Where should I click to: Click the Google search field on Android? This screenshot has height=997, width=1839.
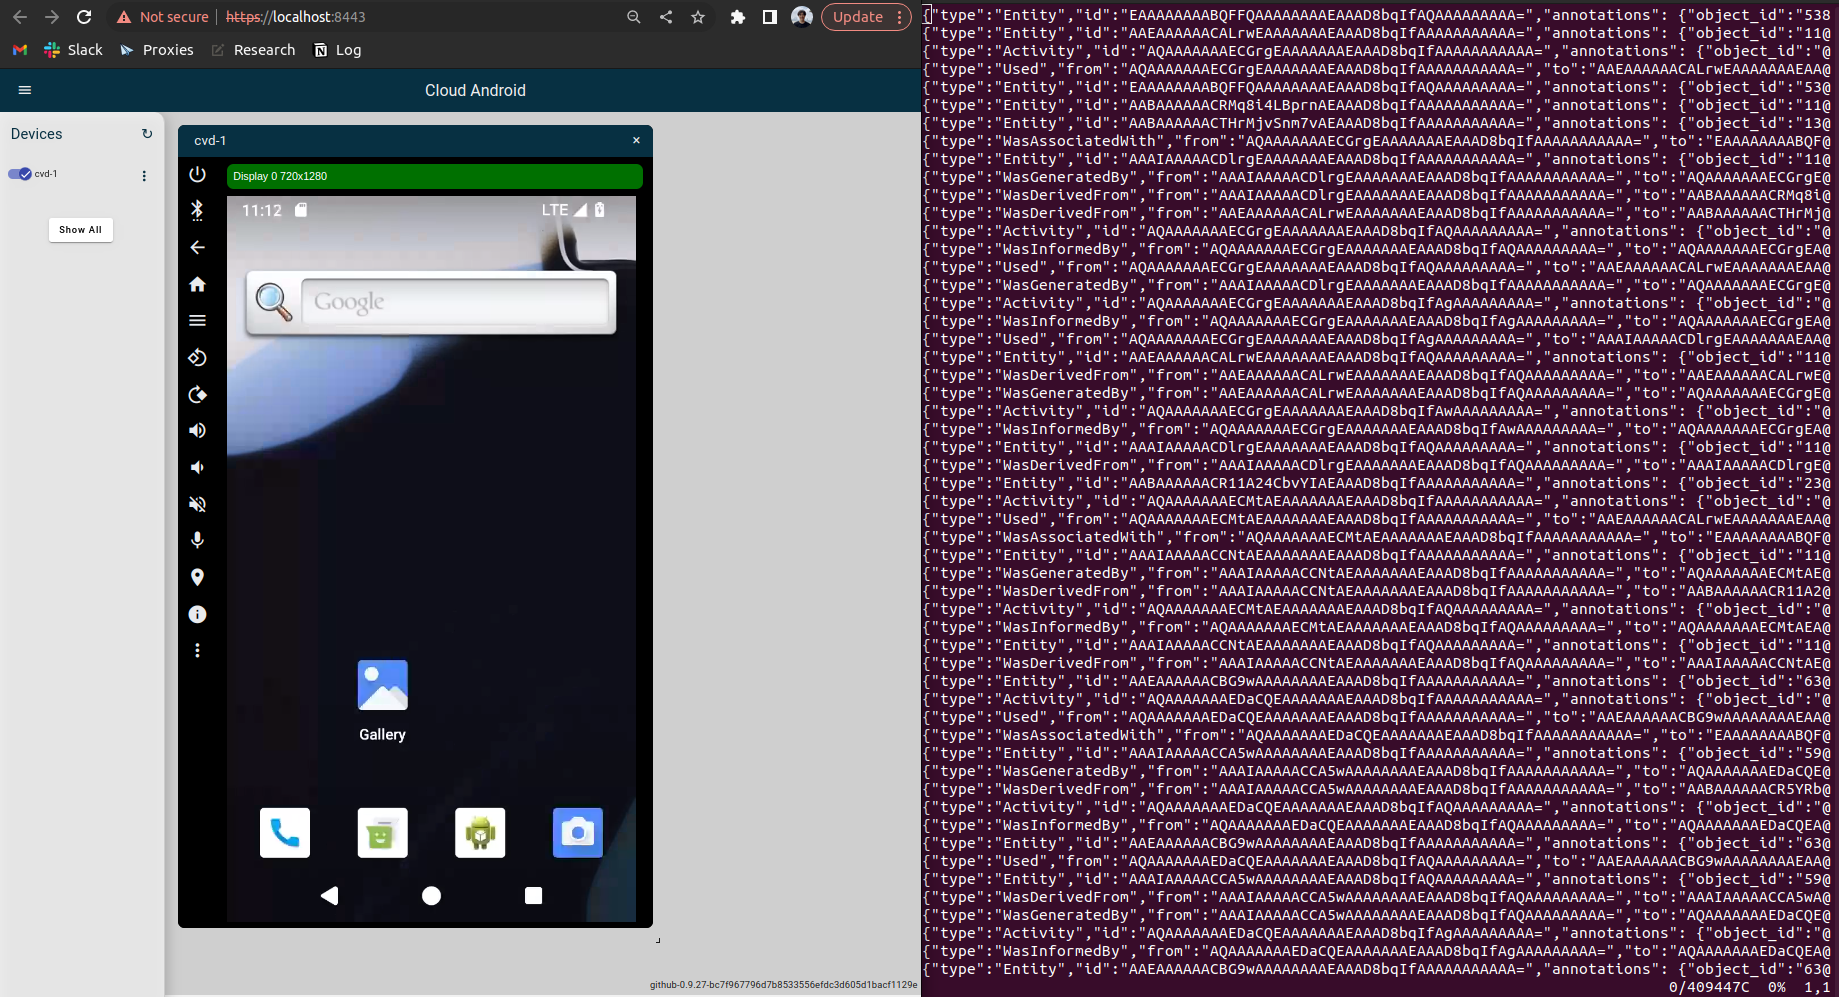(455, 302)
